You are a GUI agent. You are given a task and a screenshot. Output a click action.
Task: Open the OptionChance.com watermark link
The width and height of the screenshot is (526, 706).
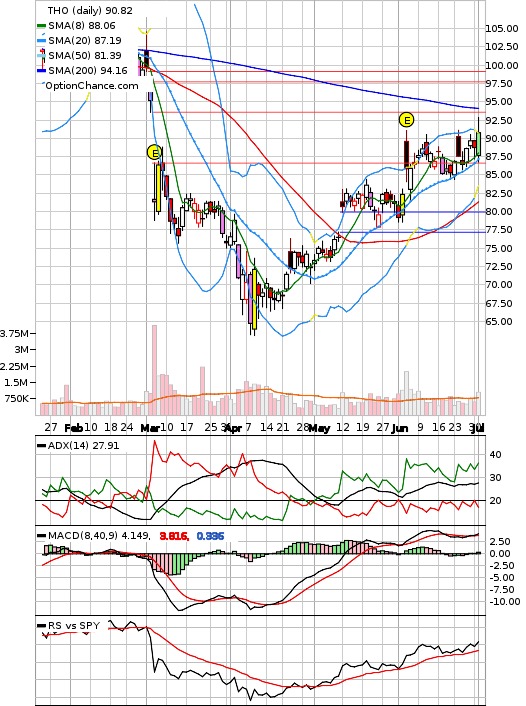[92, 86]
